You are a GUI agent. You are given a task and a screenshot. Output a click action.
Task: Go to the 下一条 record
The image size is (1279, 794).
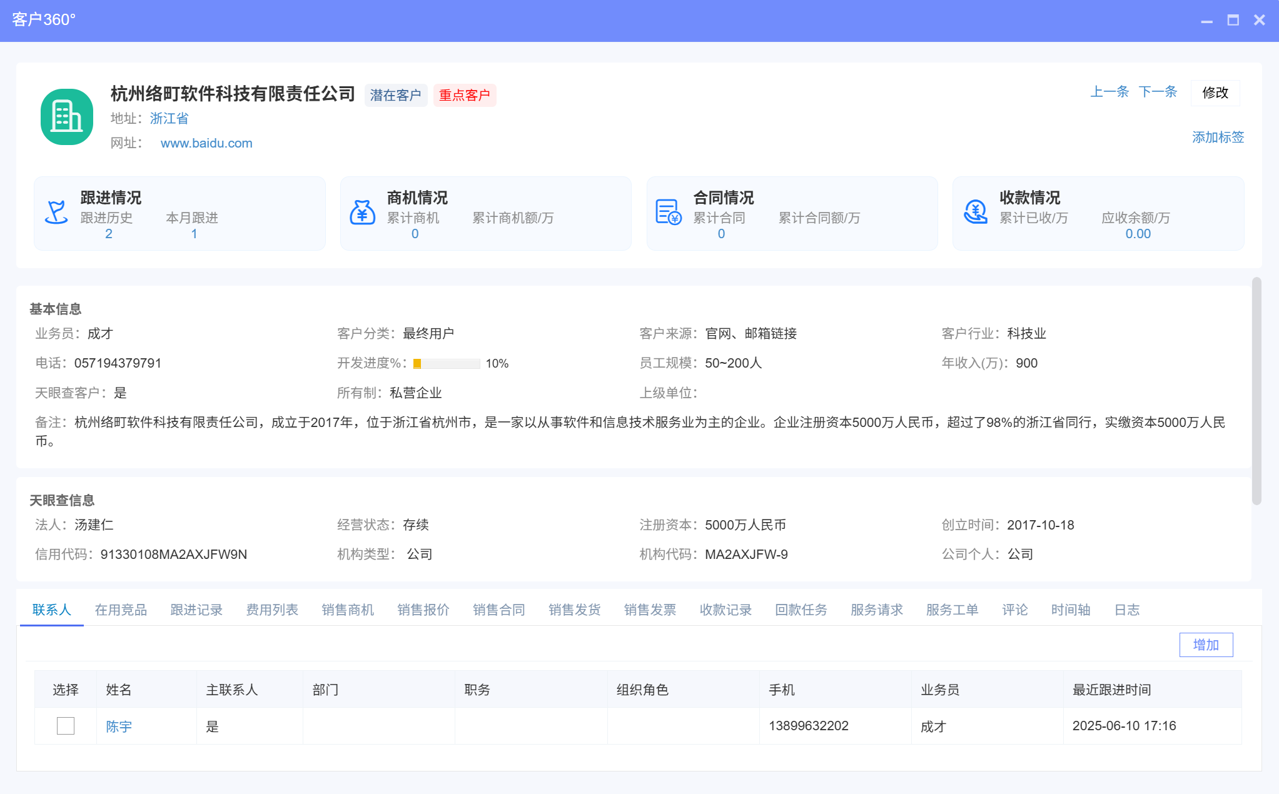pyautogui.click(x=1157, y=91)
